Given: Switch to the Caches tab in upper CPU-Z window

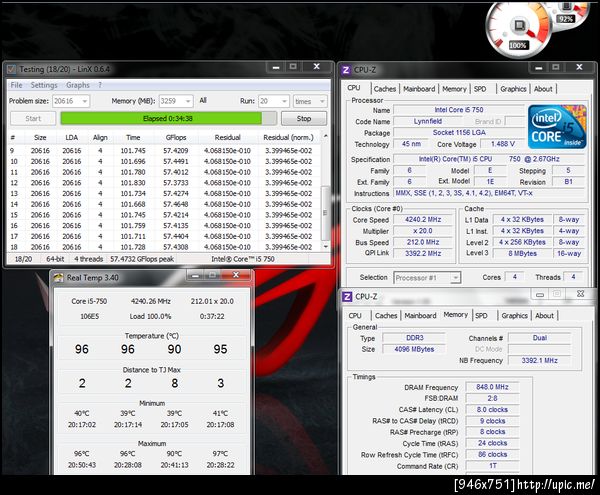Looking at the screenshot, I should [x=385, y=89].
